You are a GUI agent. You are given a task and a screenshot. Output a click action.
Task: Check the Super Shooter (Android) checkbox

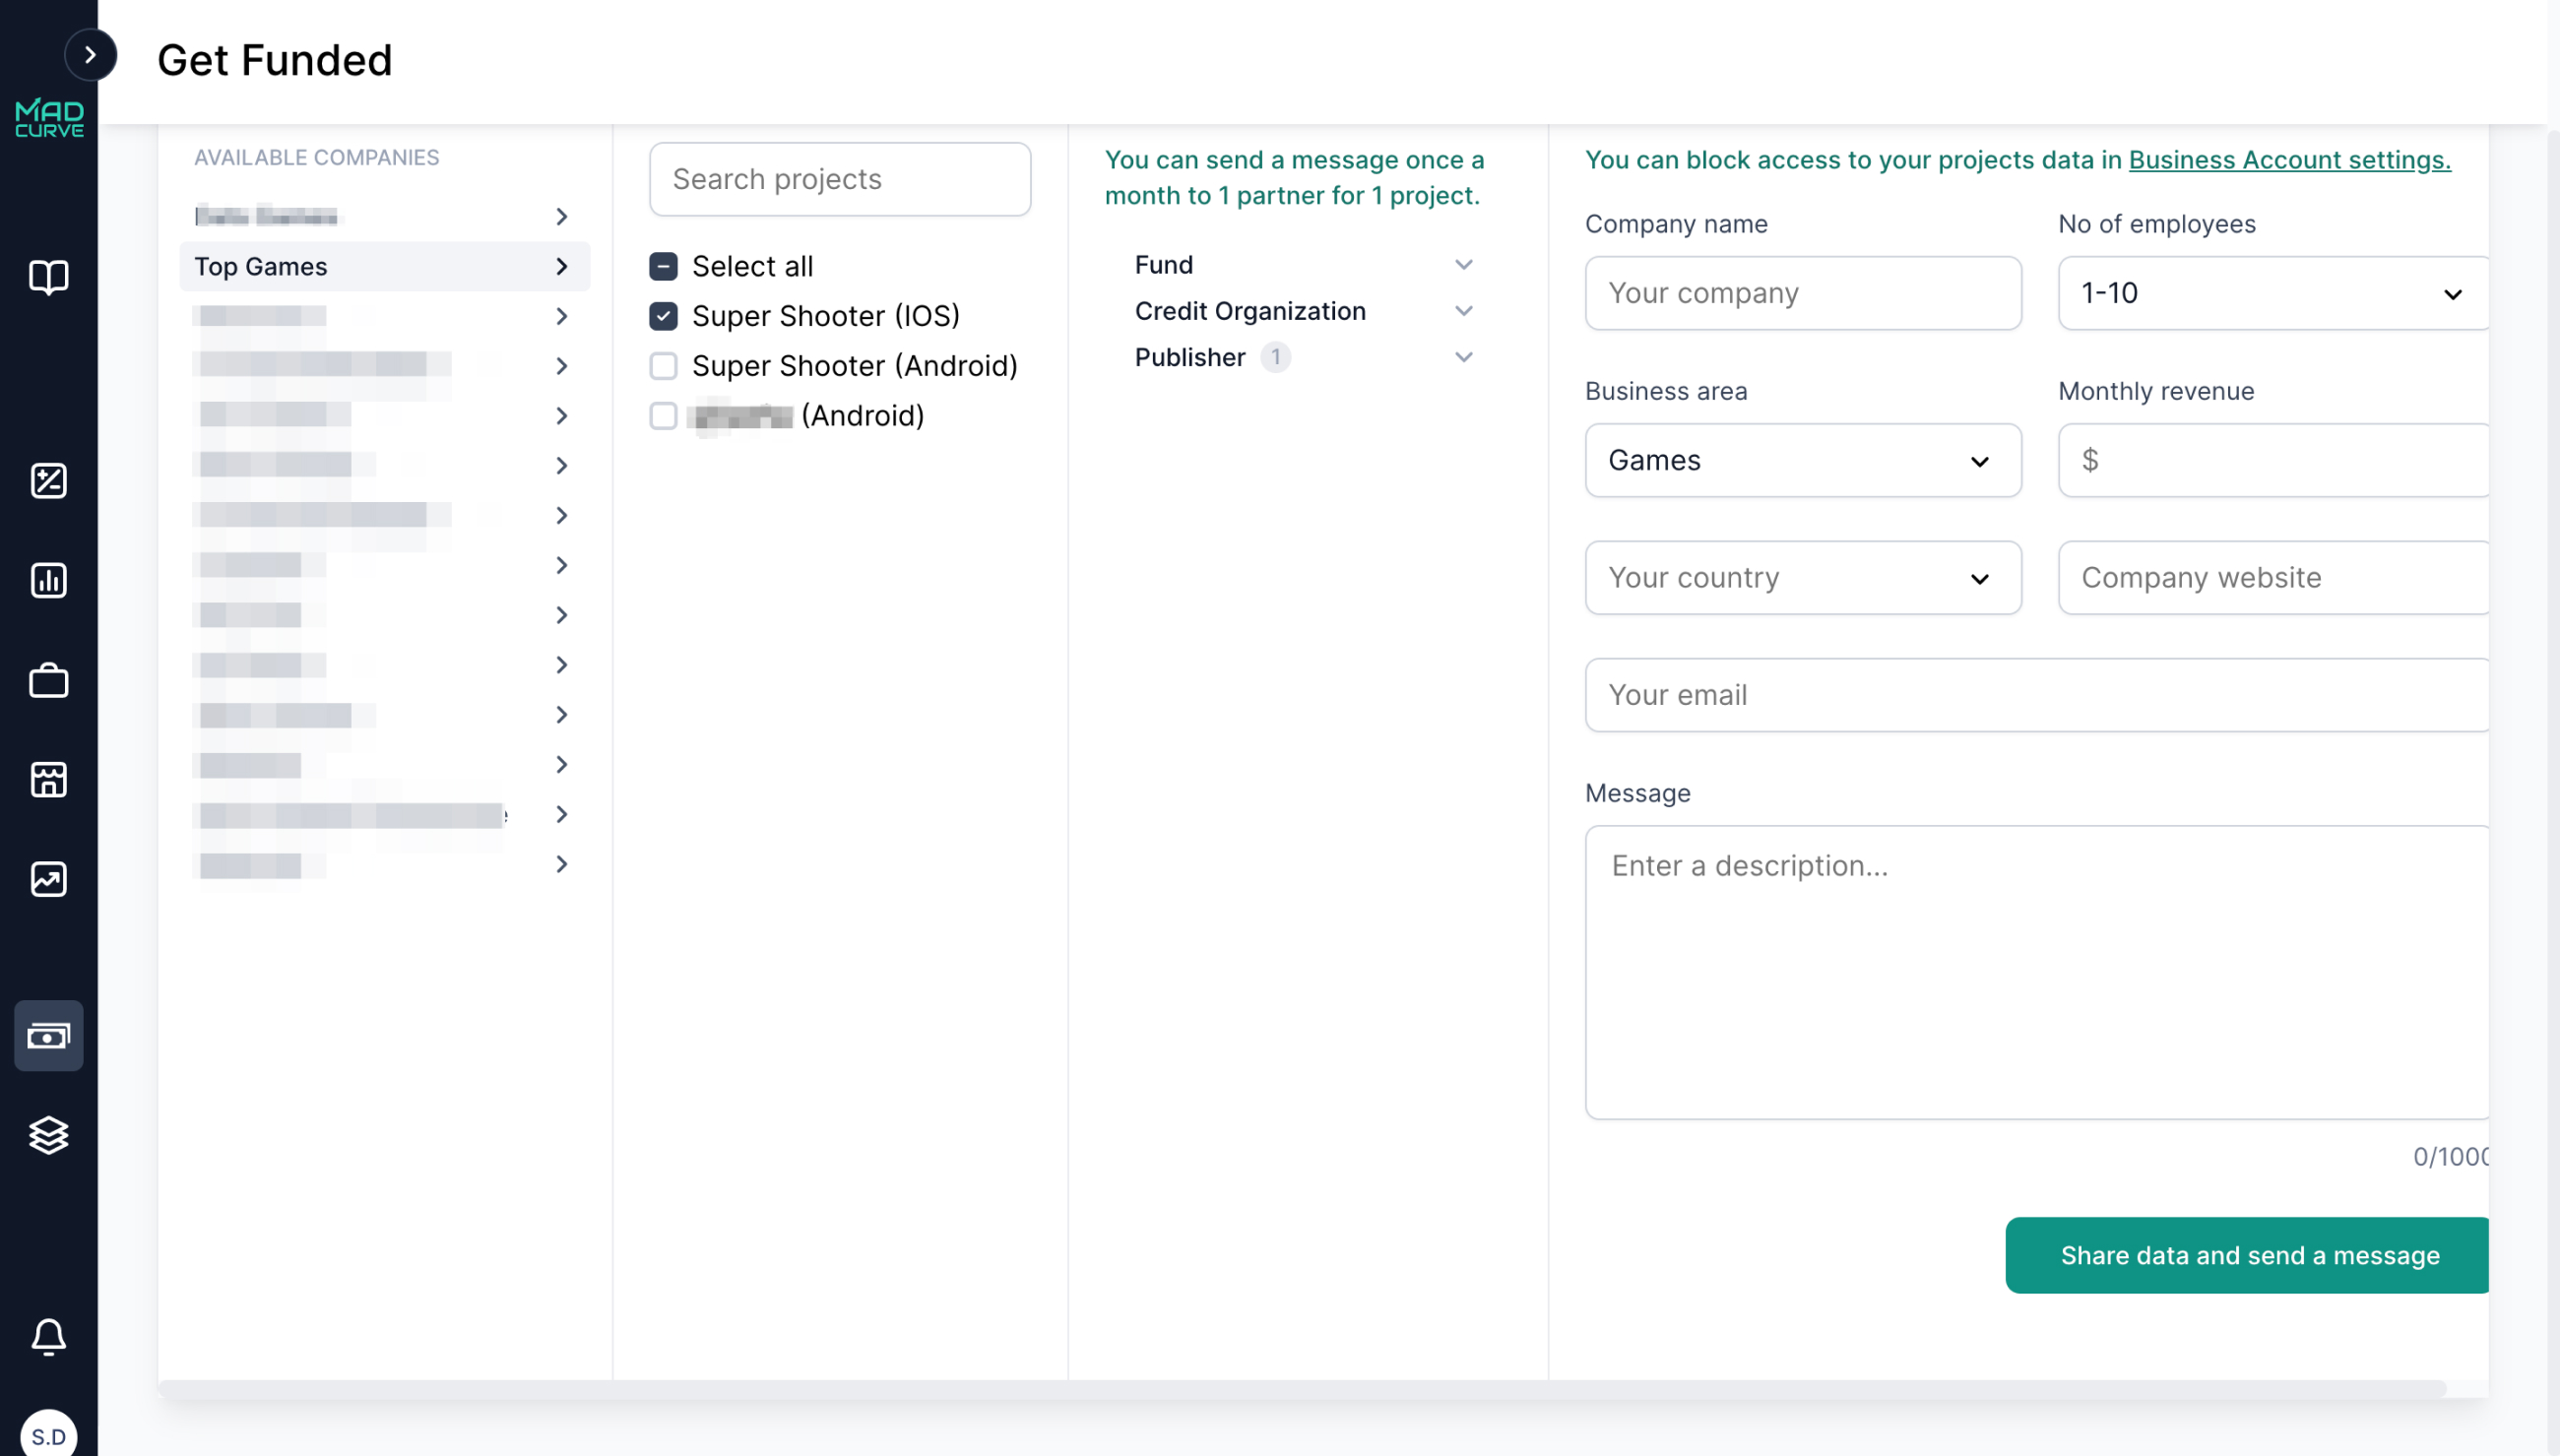point(663,365)
